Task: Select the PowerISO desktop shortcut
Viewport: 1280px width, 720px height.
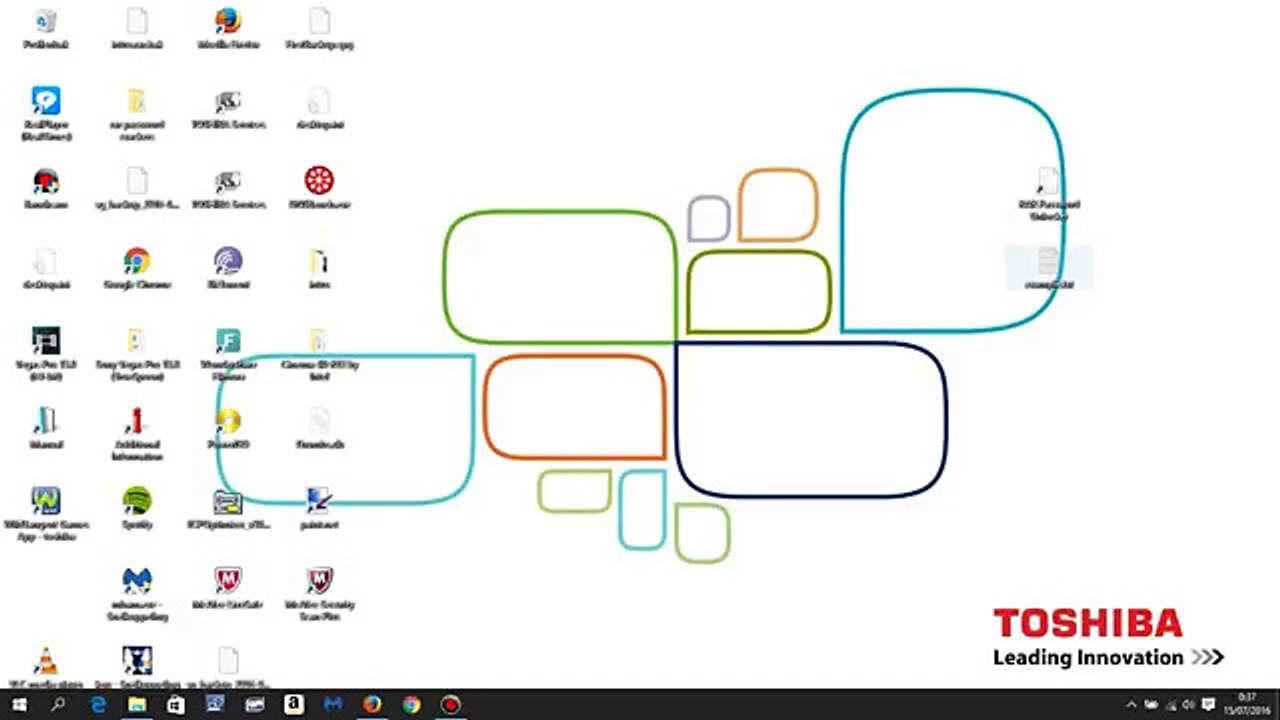Action: pos(228,428)
